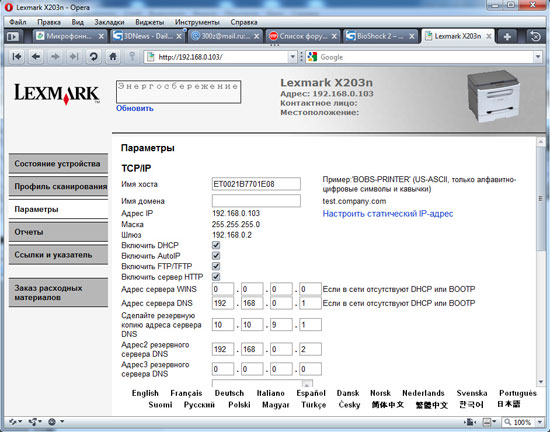Click Настроить статический IP-адрес link

click(x=388, y=214)
